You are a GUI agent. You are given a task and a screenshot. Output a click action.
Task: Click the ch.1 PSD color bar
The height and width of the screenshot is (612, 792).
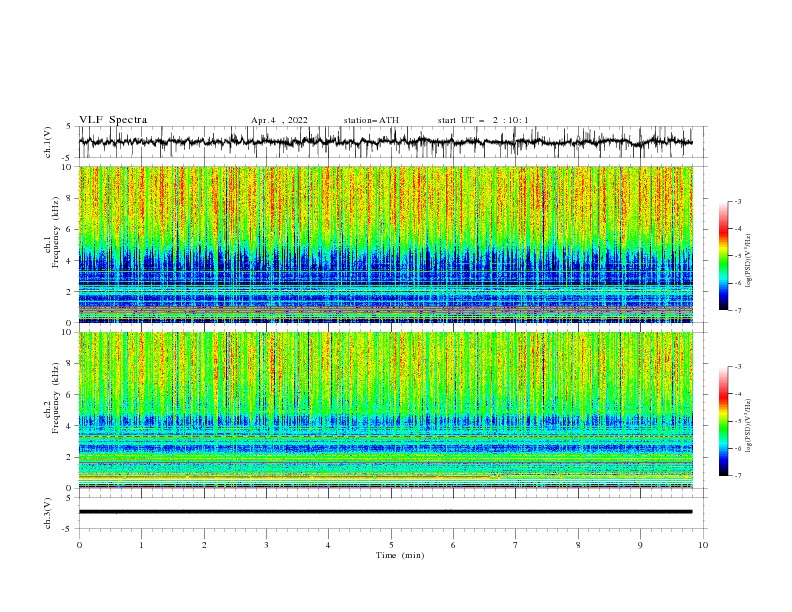(724, 256)
